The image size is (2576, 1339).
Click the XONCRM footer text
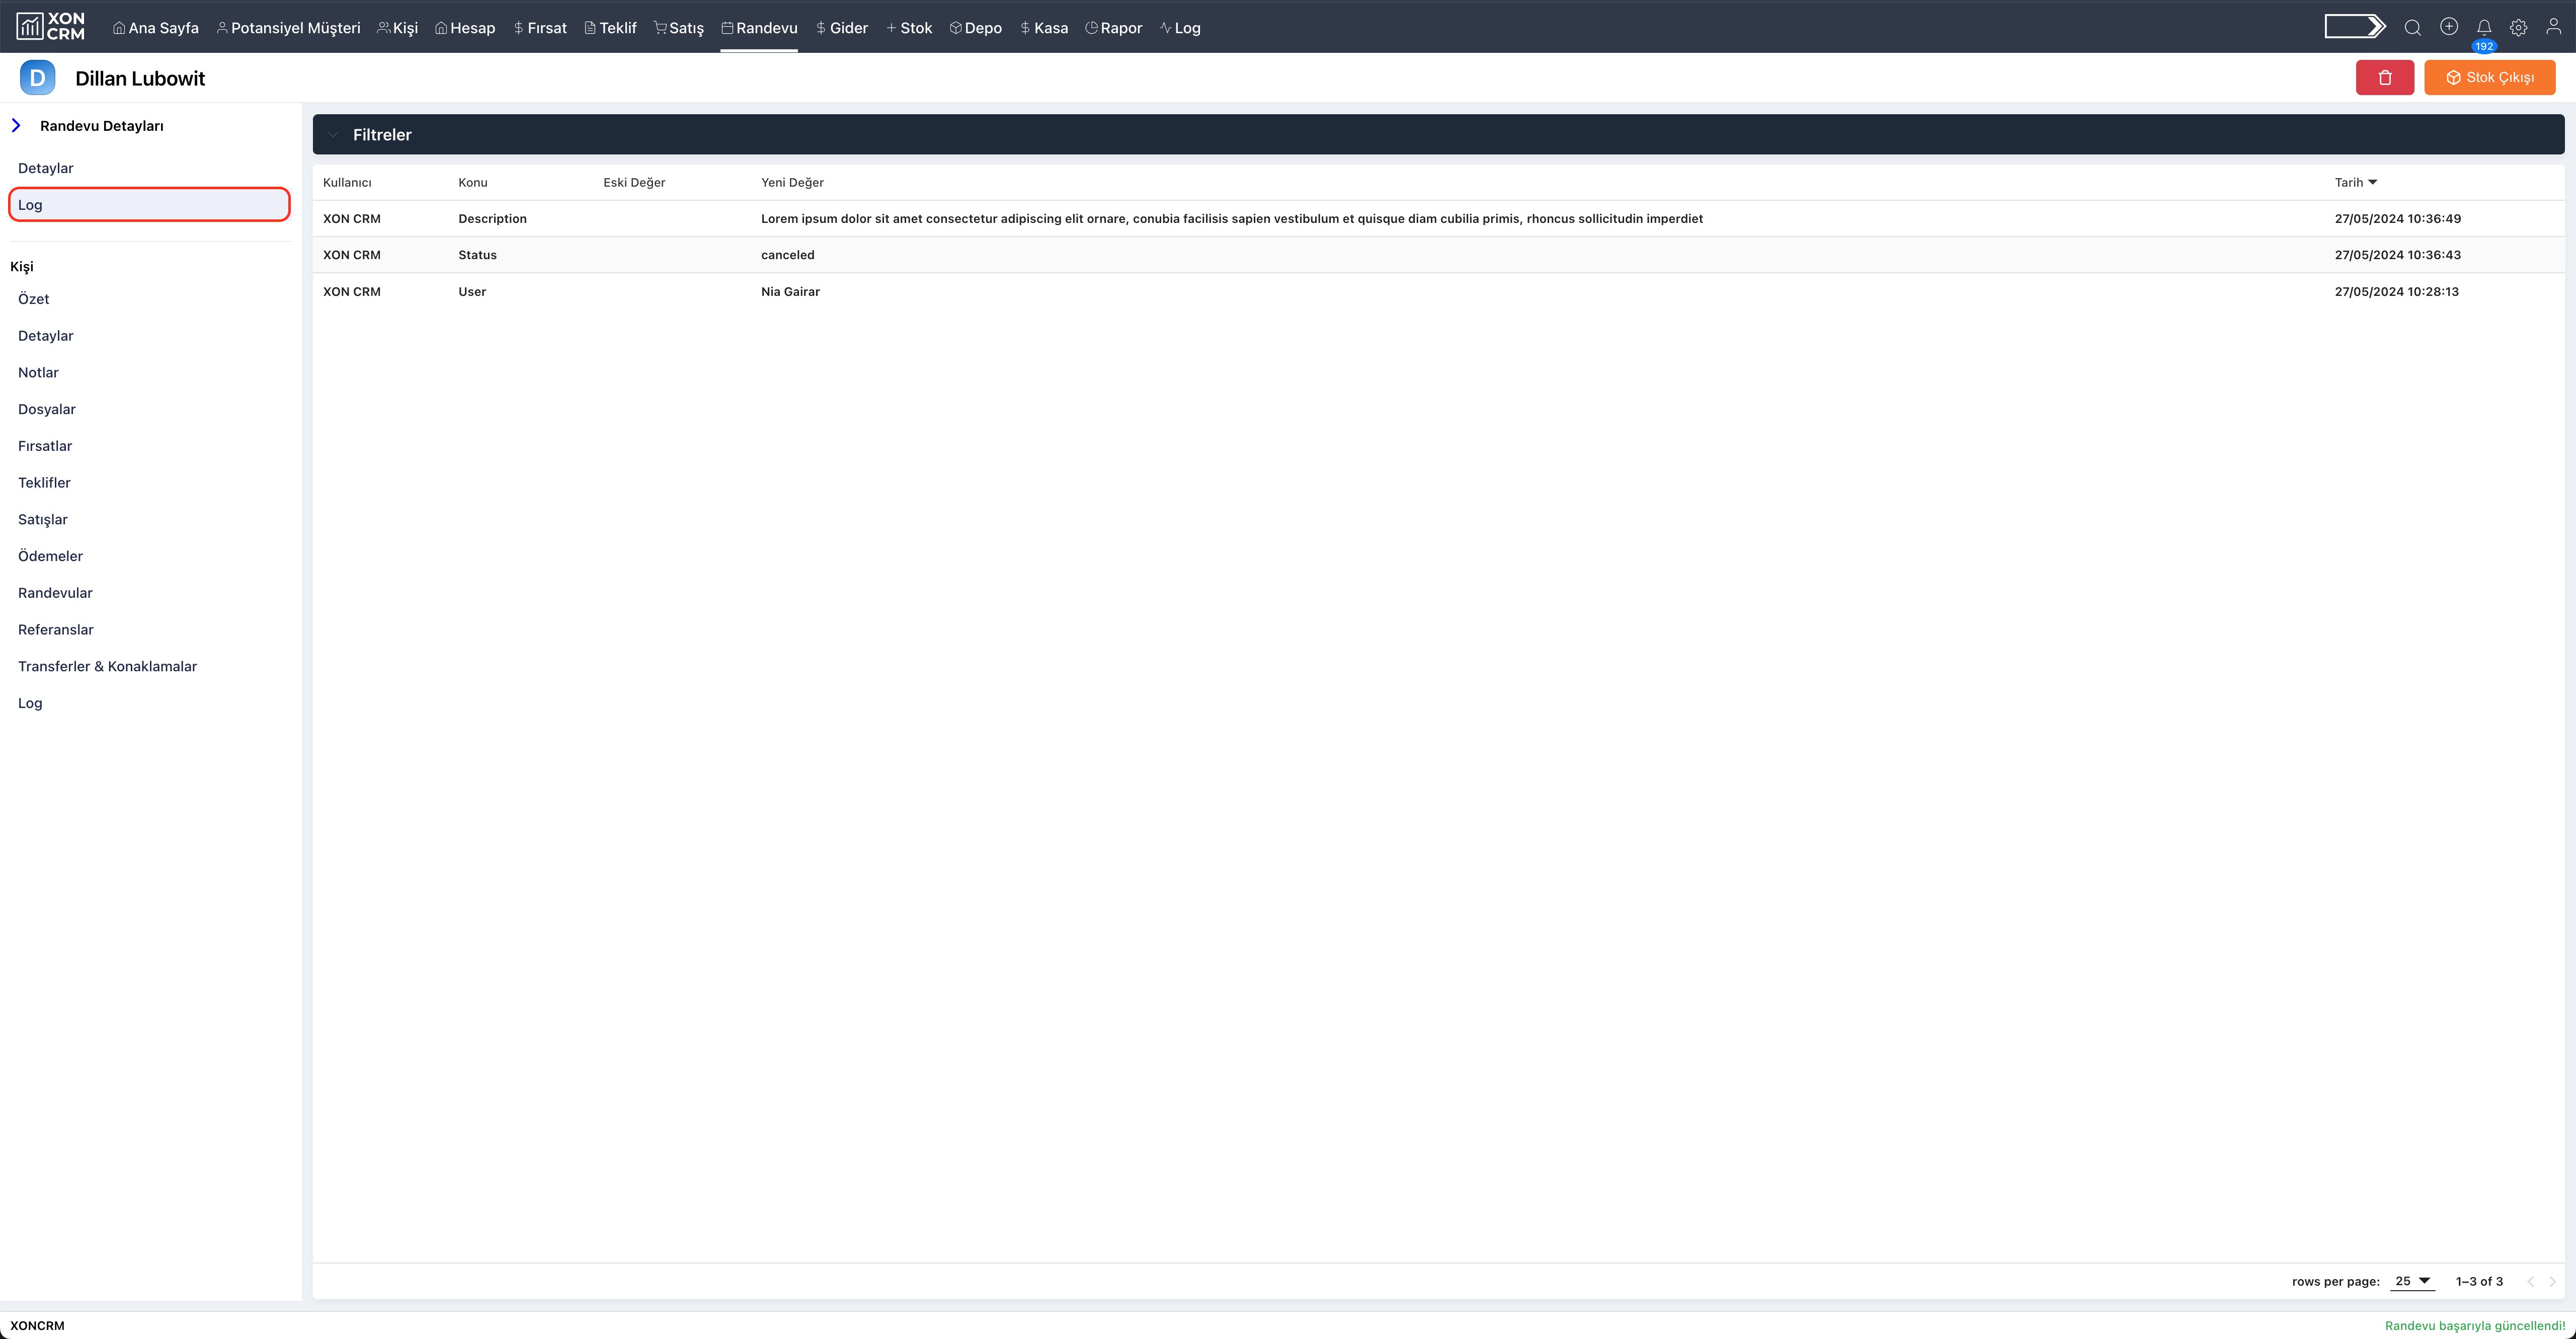(x=37, y=1326)
